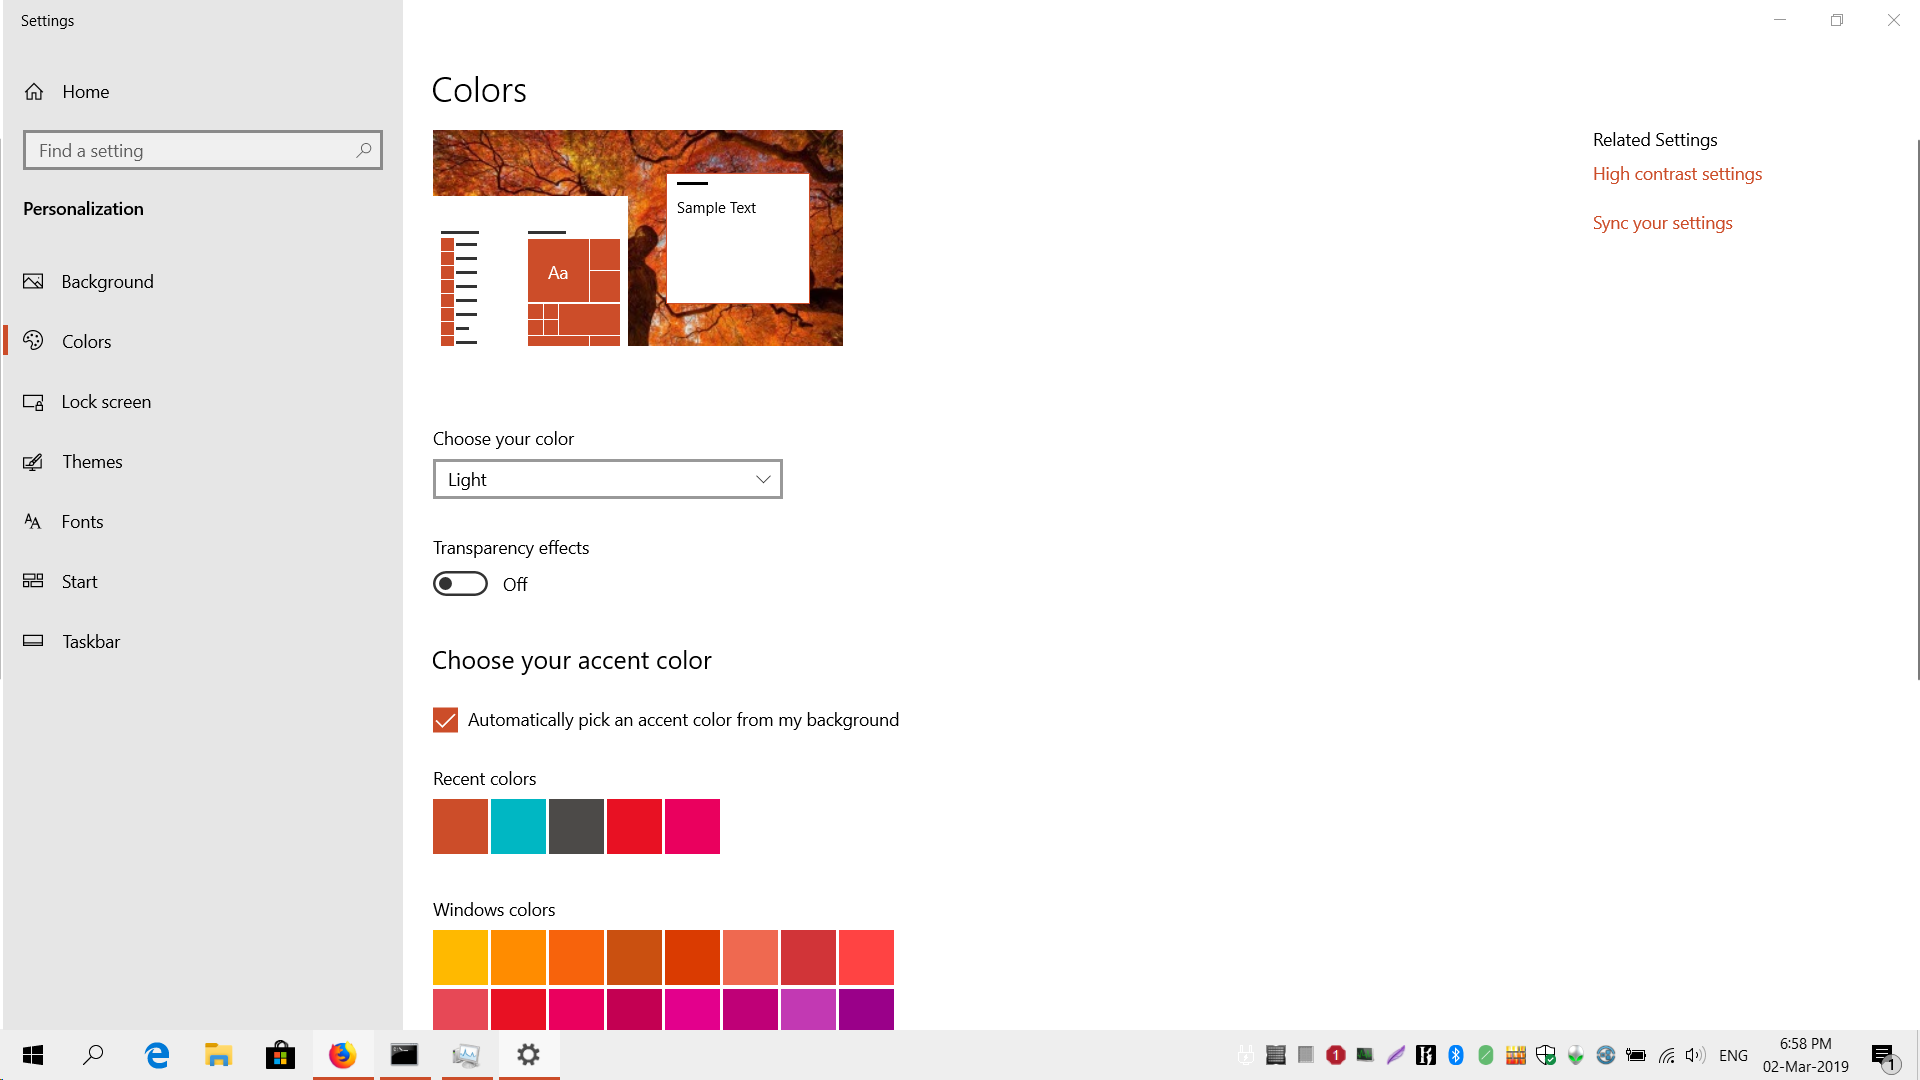The image size is (1920, 1080).
Task: Open Firefox from the taskbar
Action: click(343, 1055)
